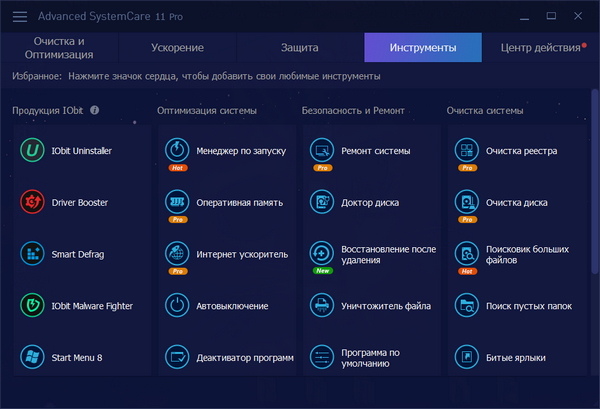Open Smart Defrag tool icon
The image size is (600, 409).
[x=33, y=254]
